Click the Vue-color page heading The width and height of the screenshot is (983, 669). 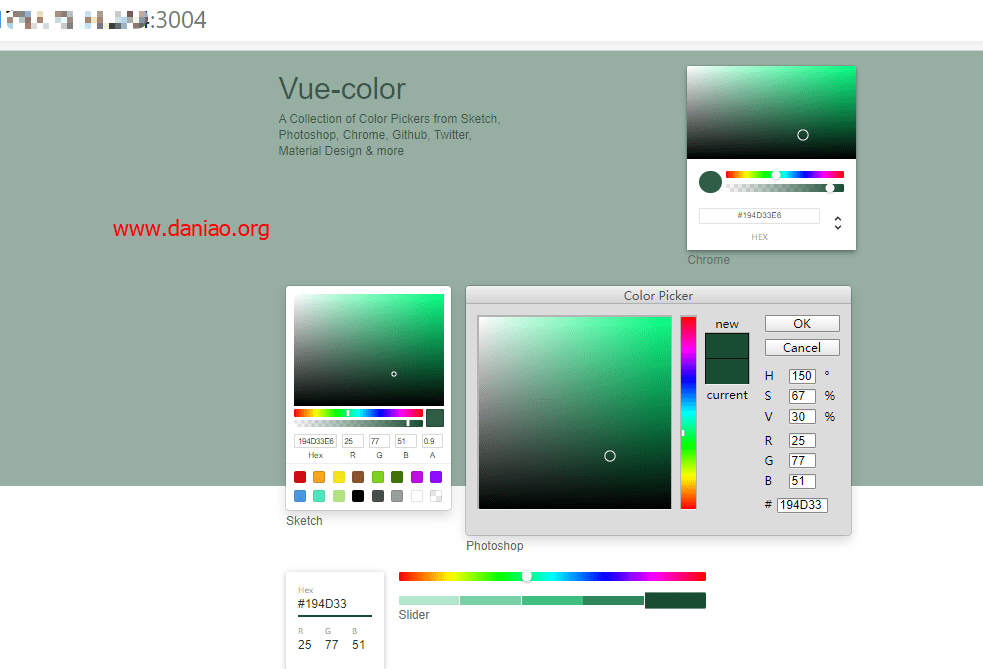342,89
